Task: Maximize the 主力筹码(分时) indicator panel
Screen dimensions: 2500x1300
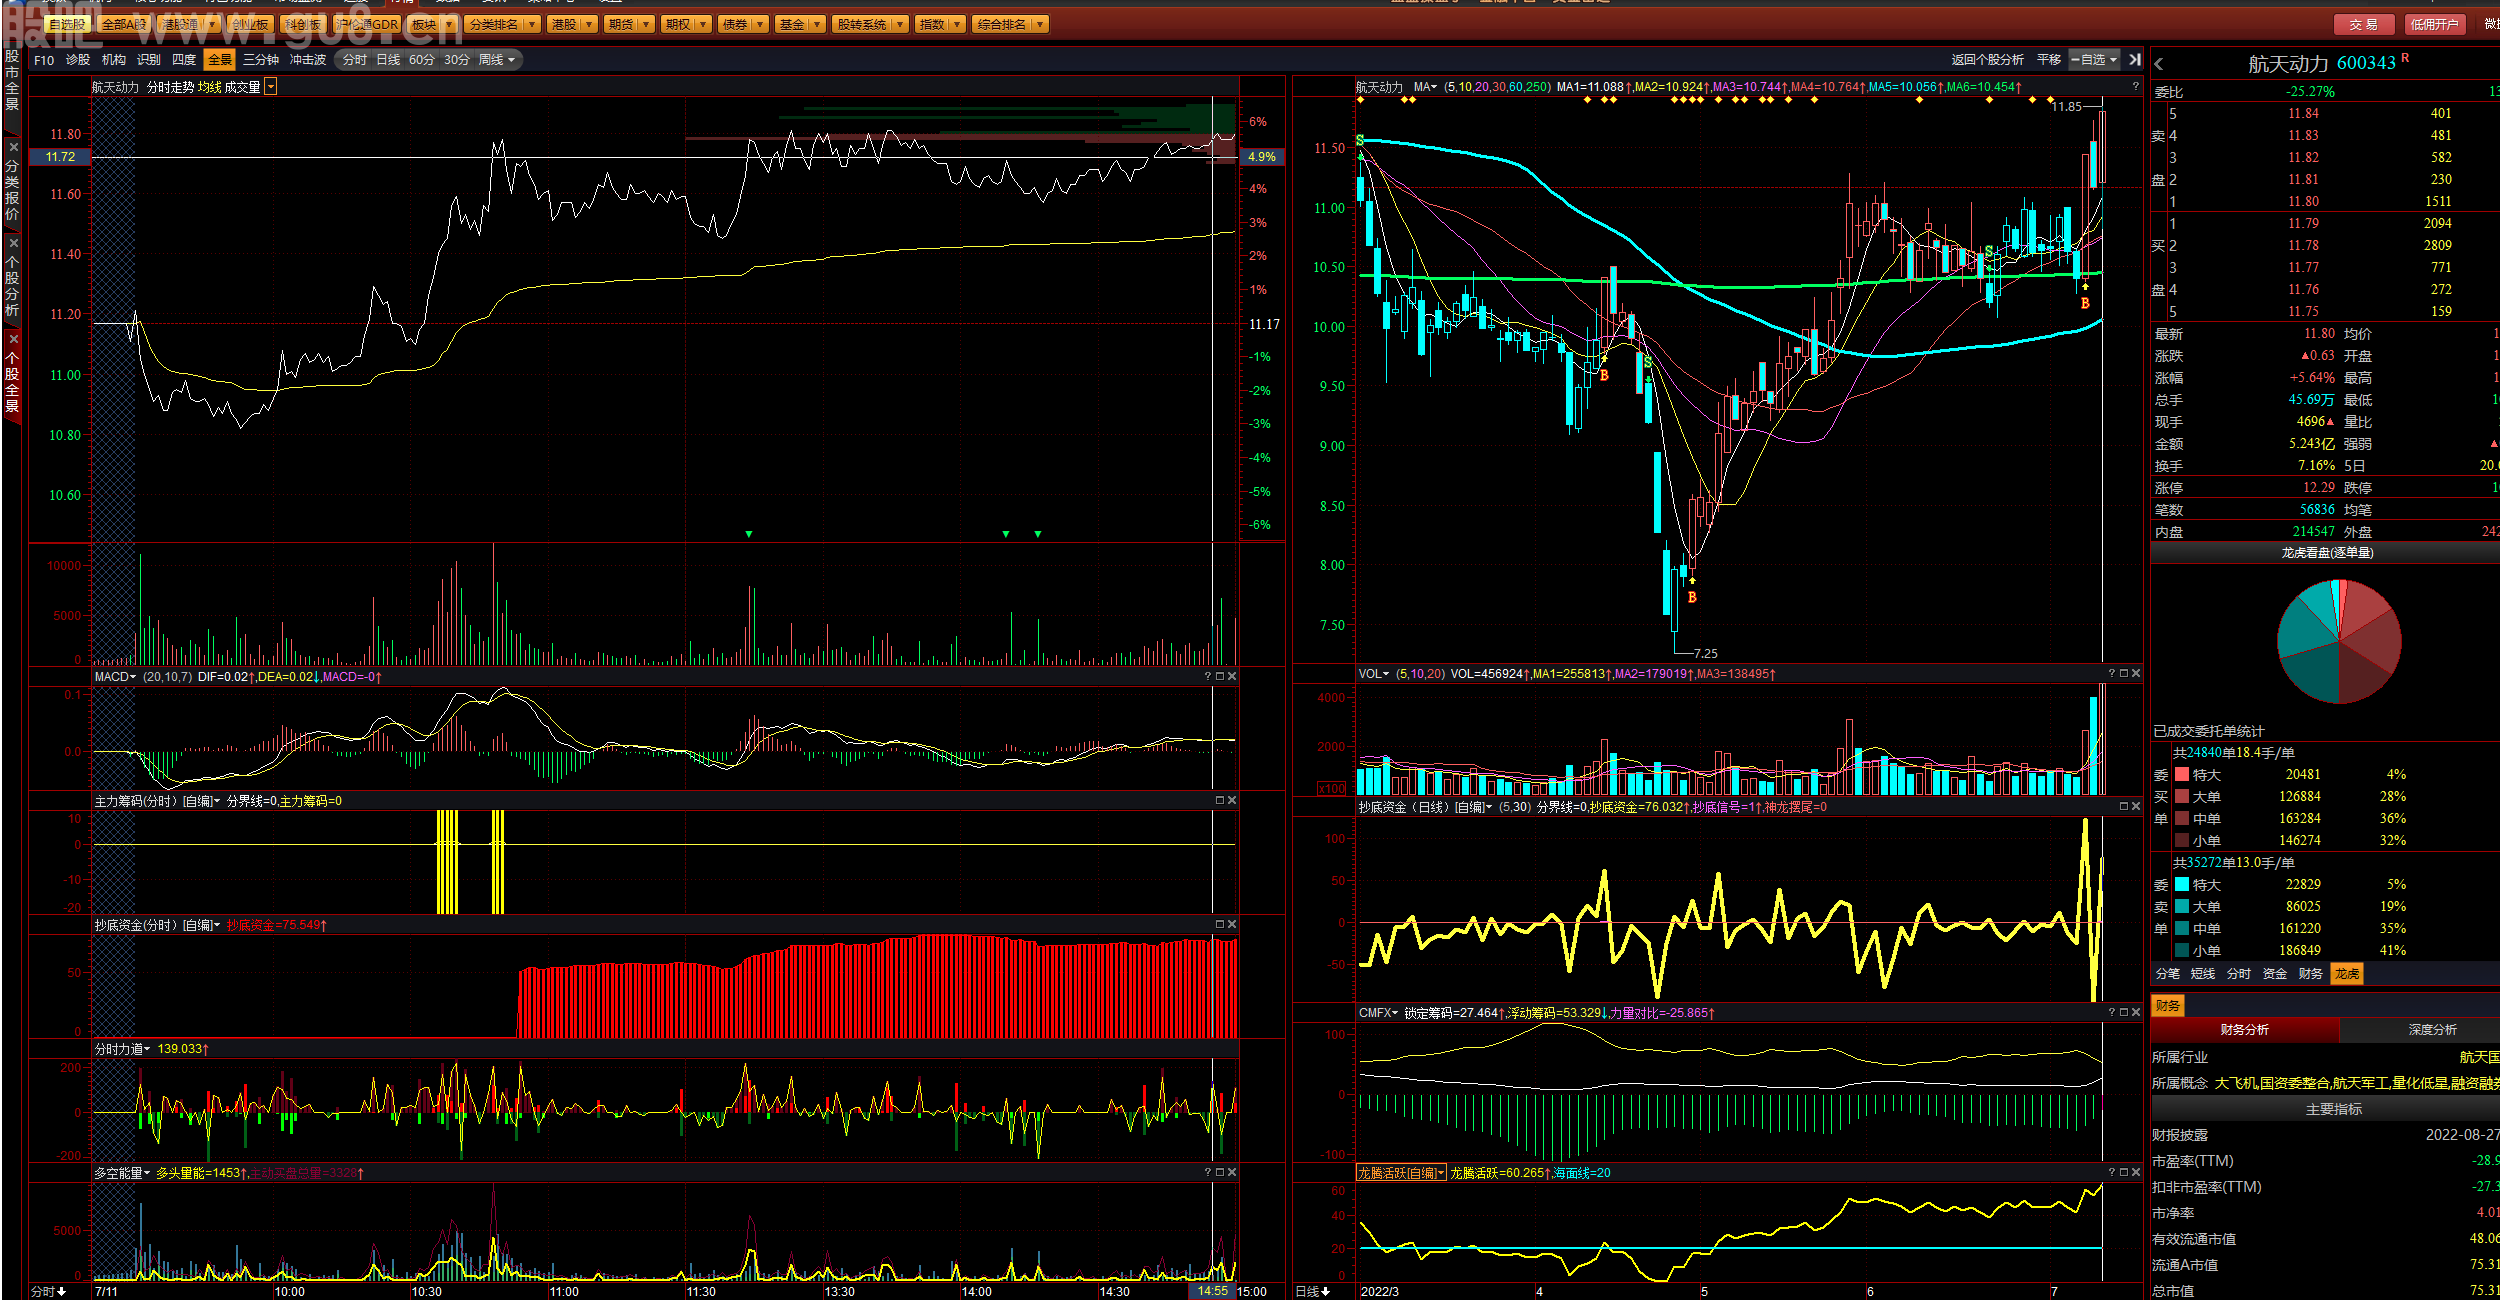Action: (1220, 801)
